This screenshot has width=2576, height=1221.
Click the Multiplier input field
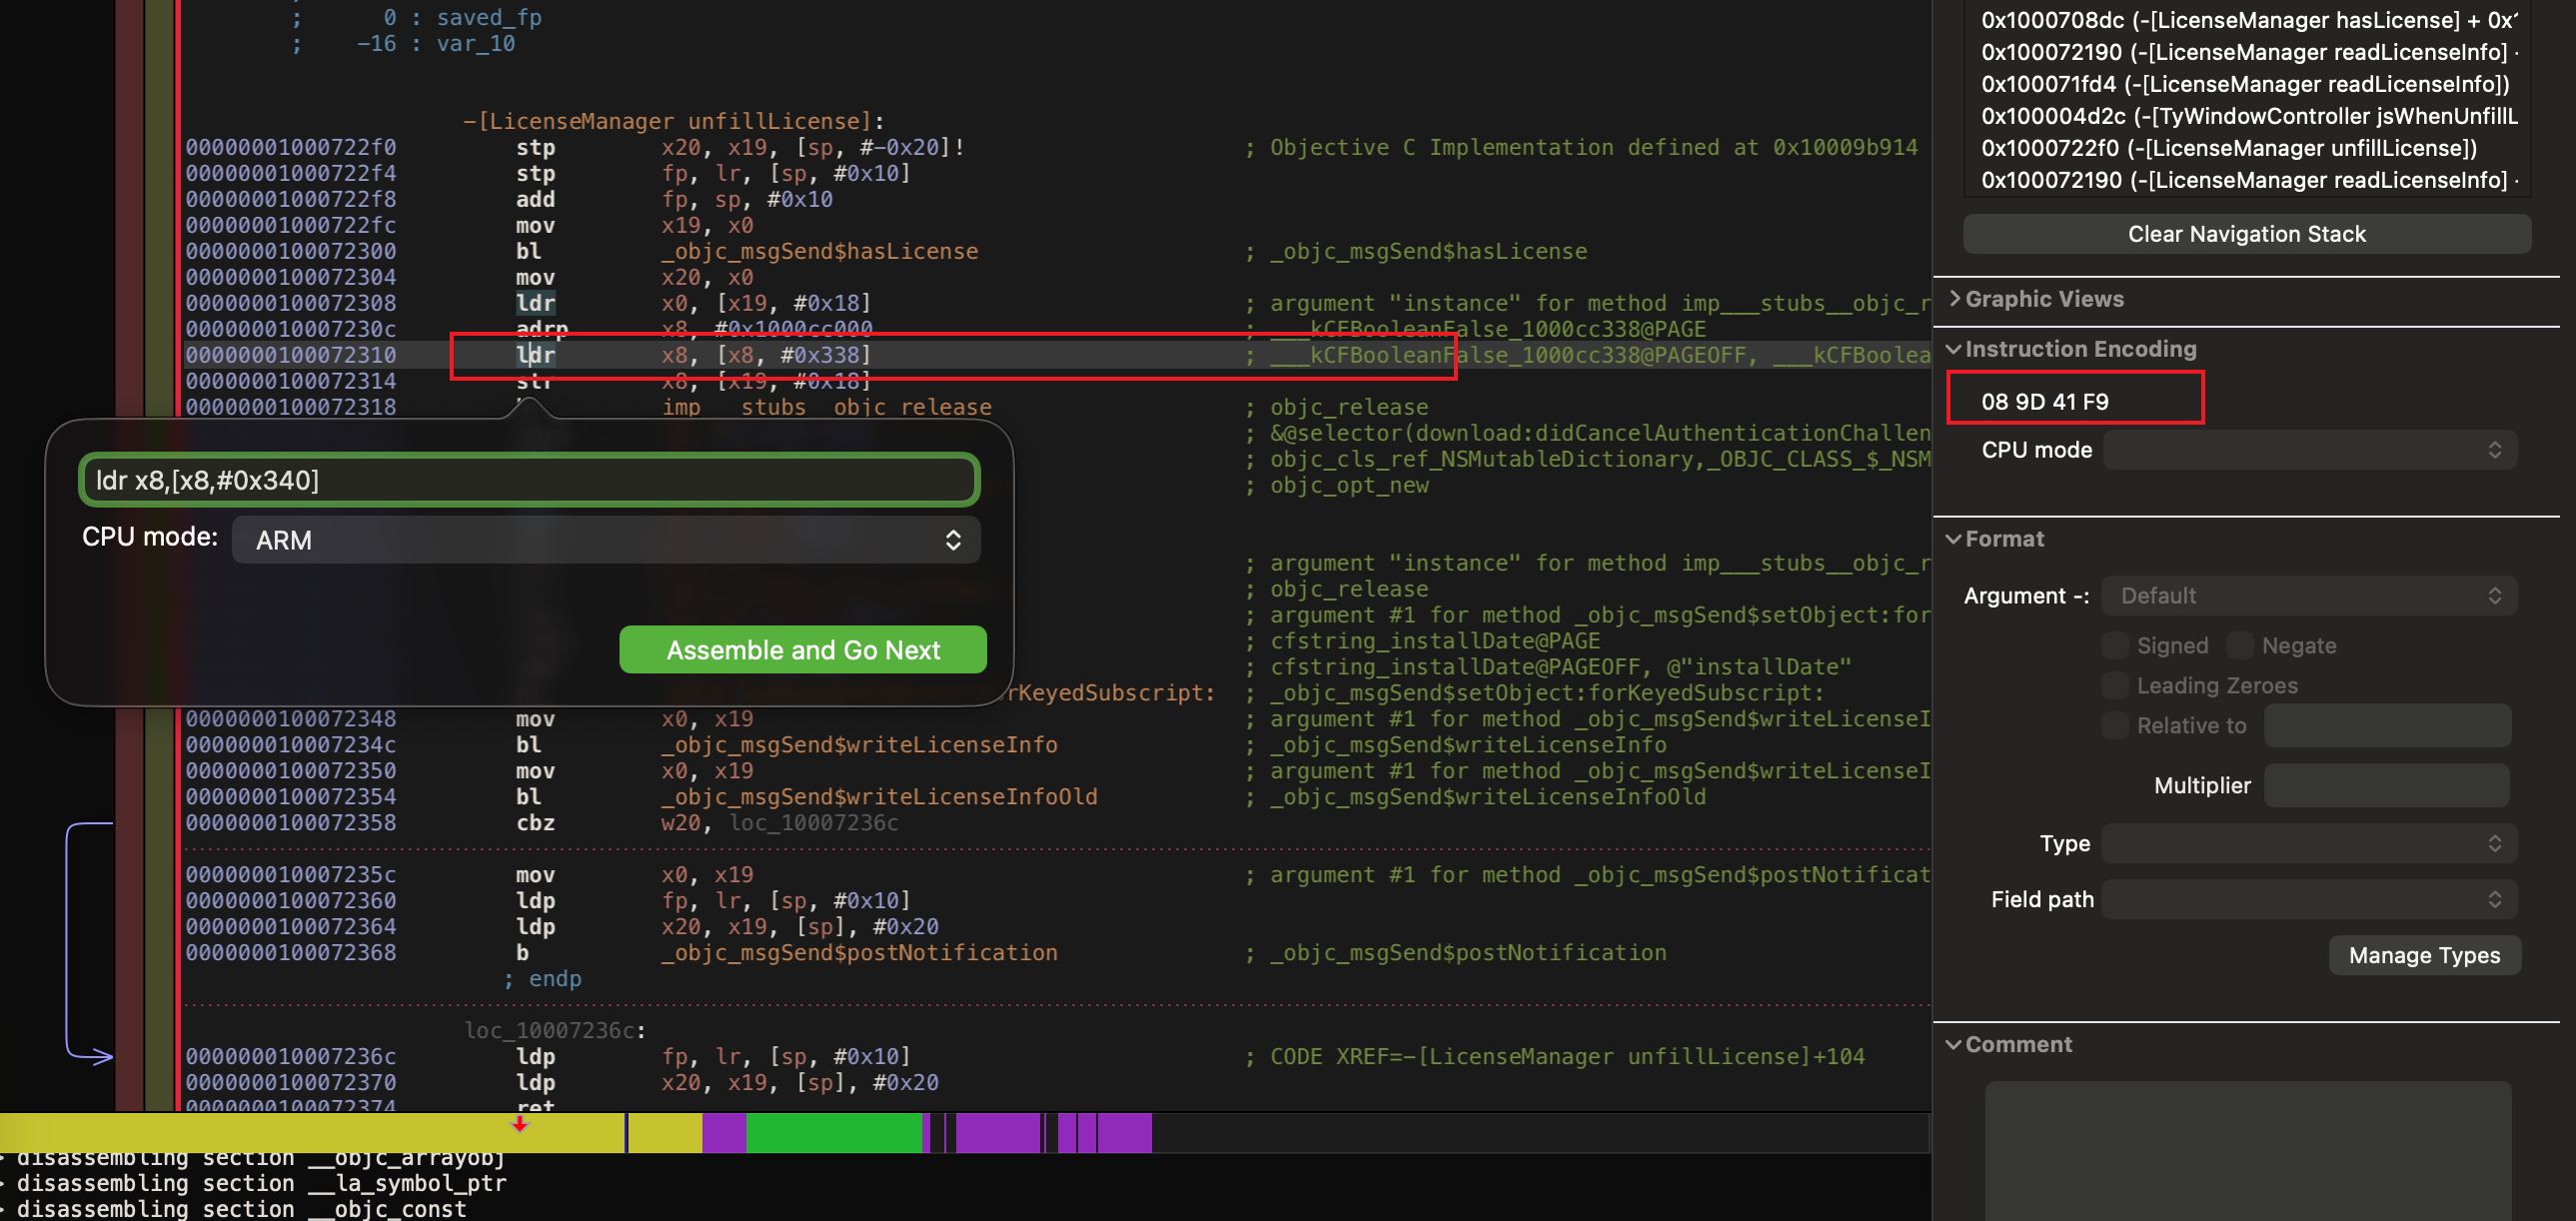point(2387,786)
